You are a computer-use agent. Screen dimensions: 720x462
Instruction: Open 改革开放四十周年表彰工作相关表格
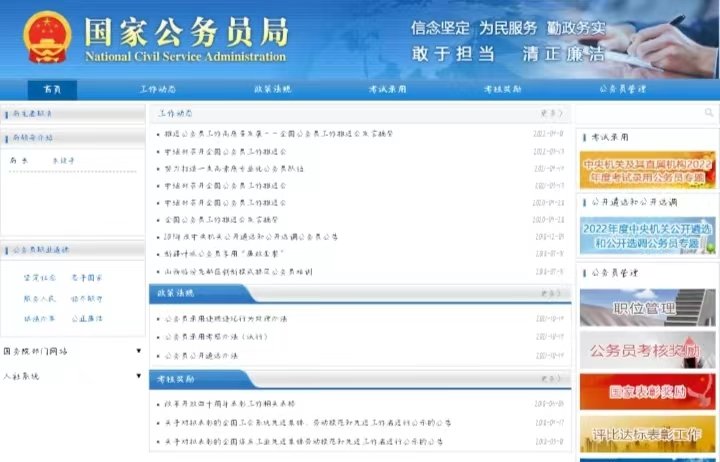[x=230, y=404]
